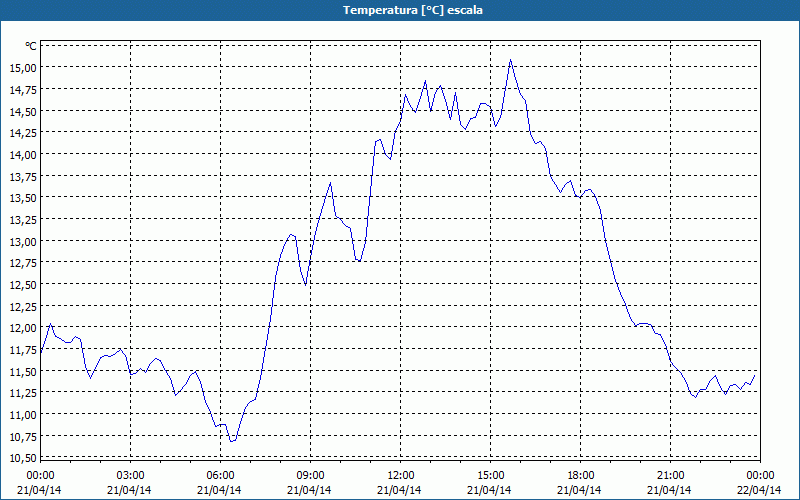
Task: Click the 14,25 axis label
Action: tap(22, 133)
